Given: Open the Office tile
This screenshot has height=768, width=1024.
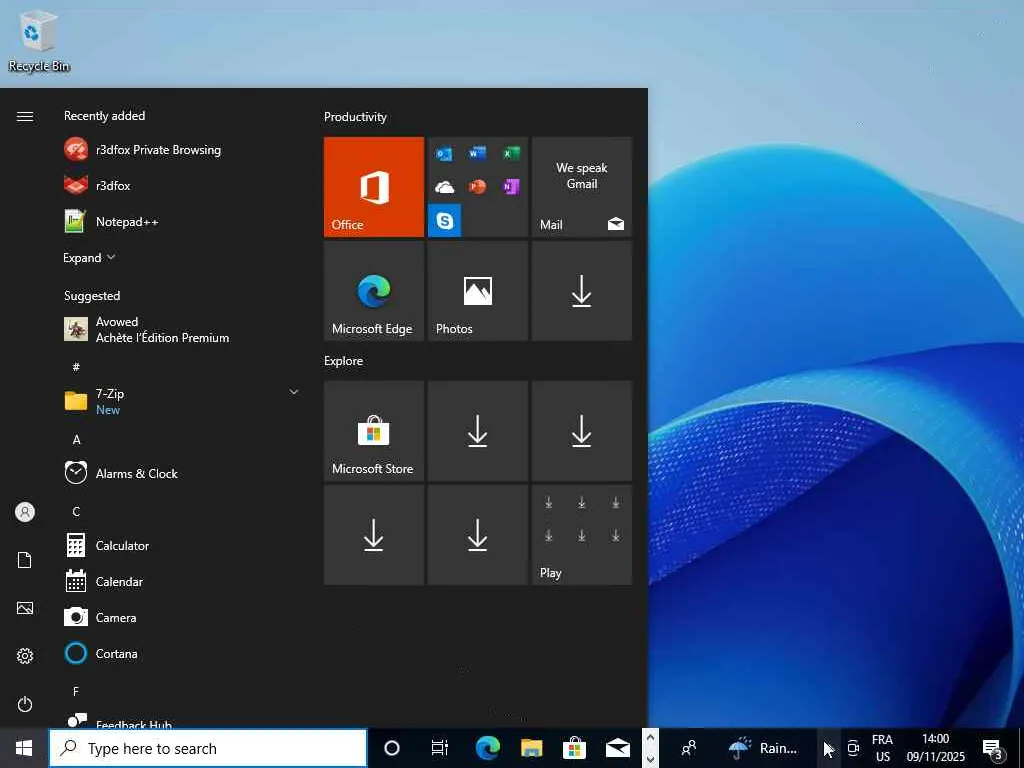Looking at the screenshot, I should point(374,187).
